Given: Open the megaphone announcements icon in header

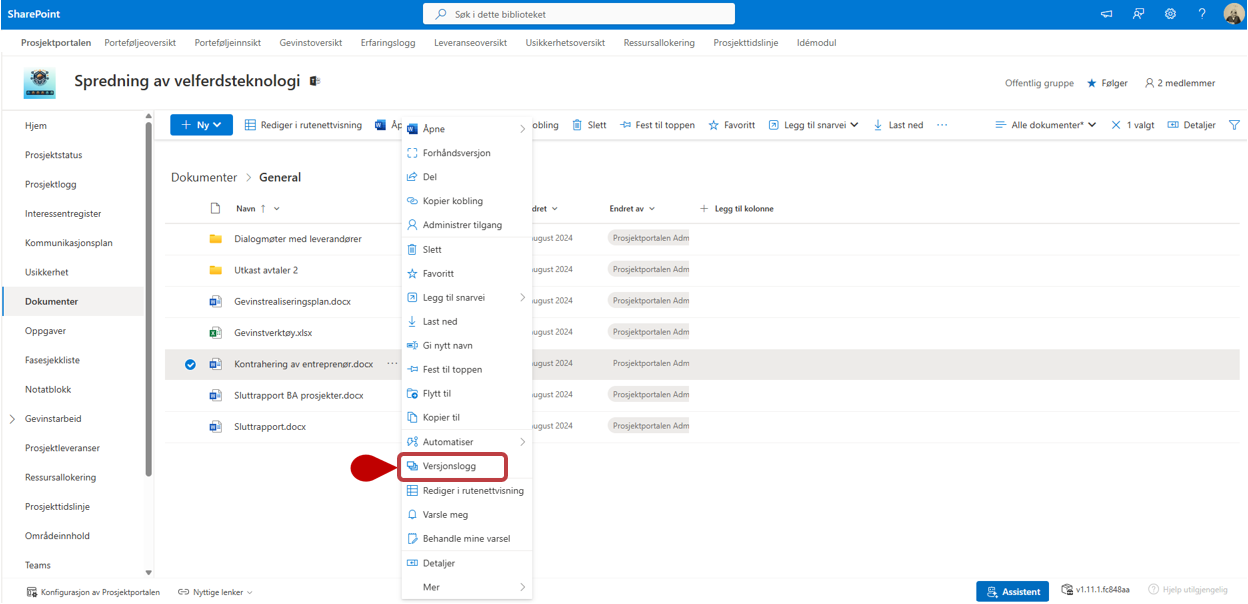Looking at the screenshot, I should click(1107, 14).
